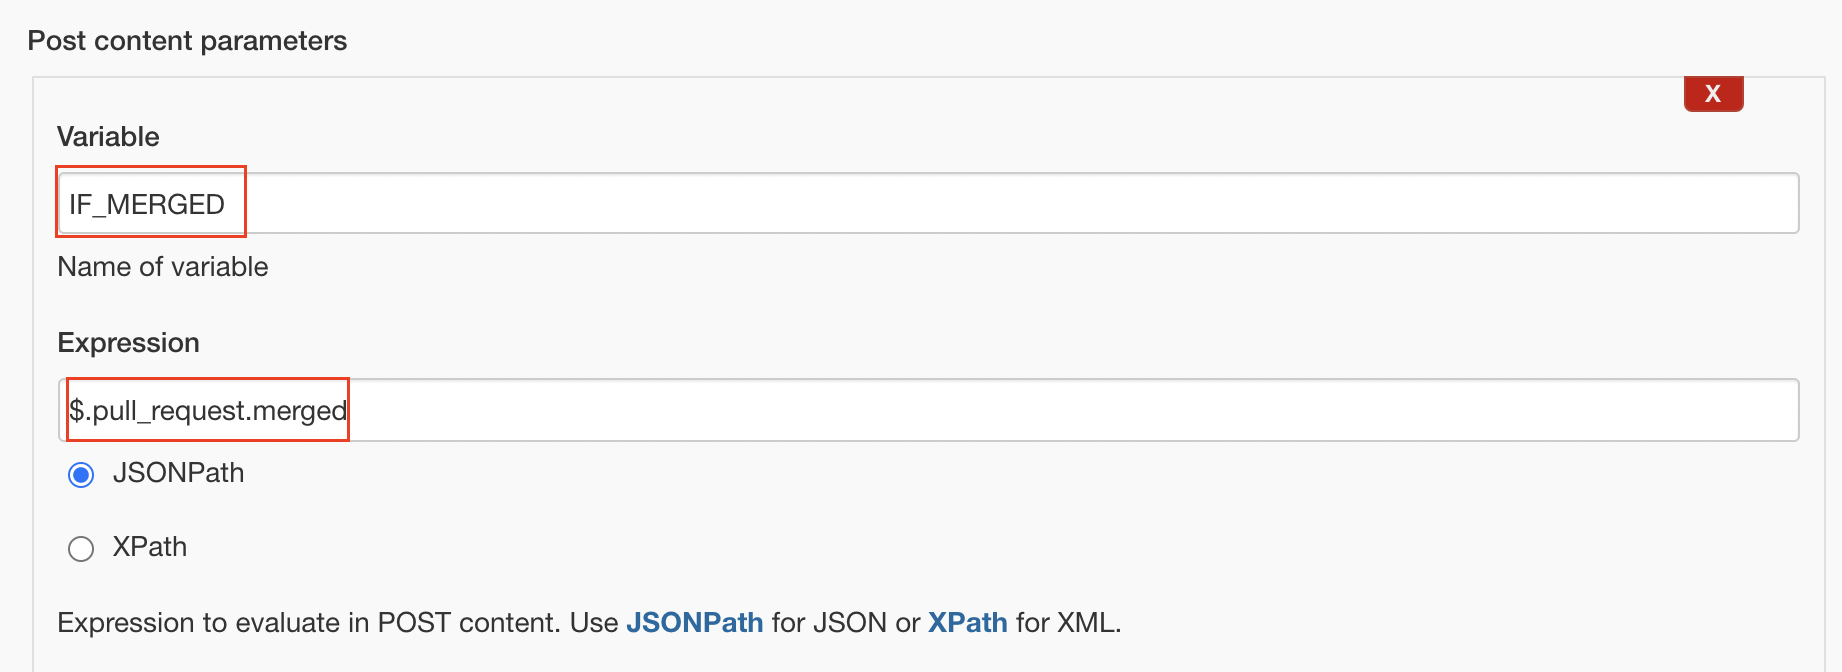Screen dimensions: 1842x672
Task: Click the $.pull_request.merged expression text
Action: [207, 410]
